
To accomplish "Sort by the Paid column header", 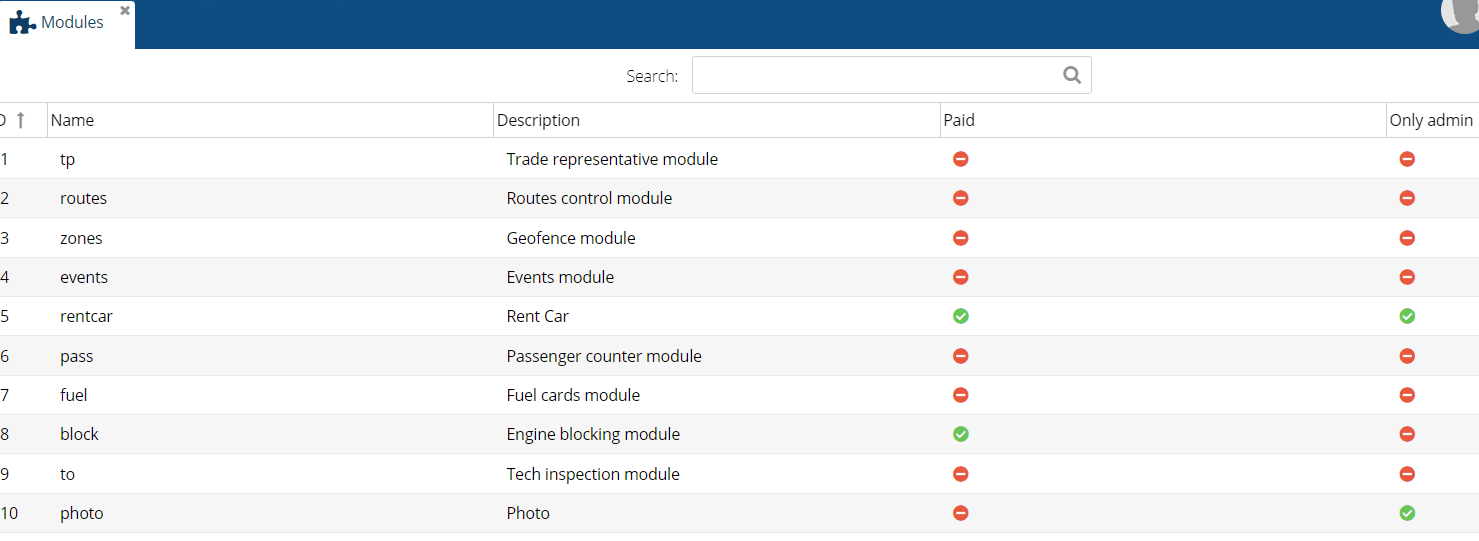I will [x=959, y=120].
